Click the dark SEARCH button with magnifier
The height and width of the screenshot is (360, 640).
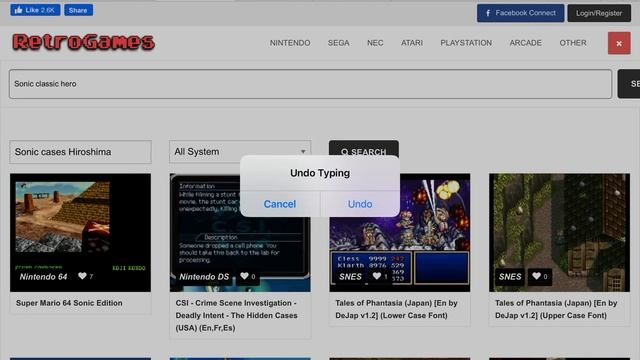coord(364,151)
